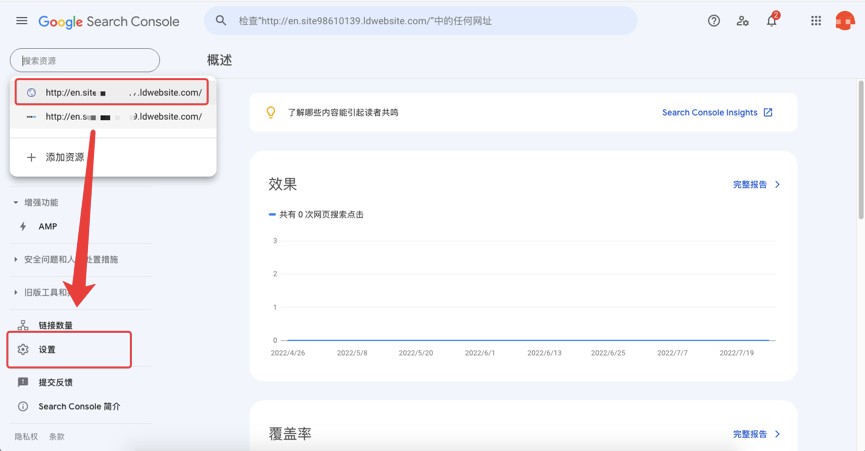Image resolution: width=865 pixels, height=451 pixels.
Task: Click the external link icon beside Search Console Insights
Action: tap(768, 112)
